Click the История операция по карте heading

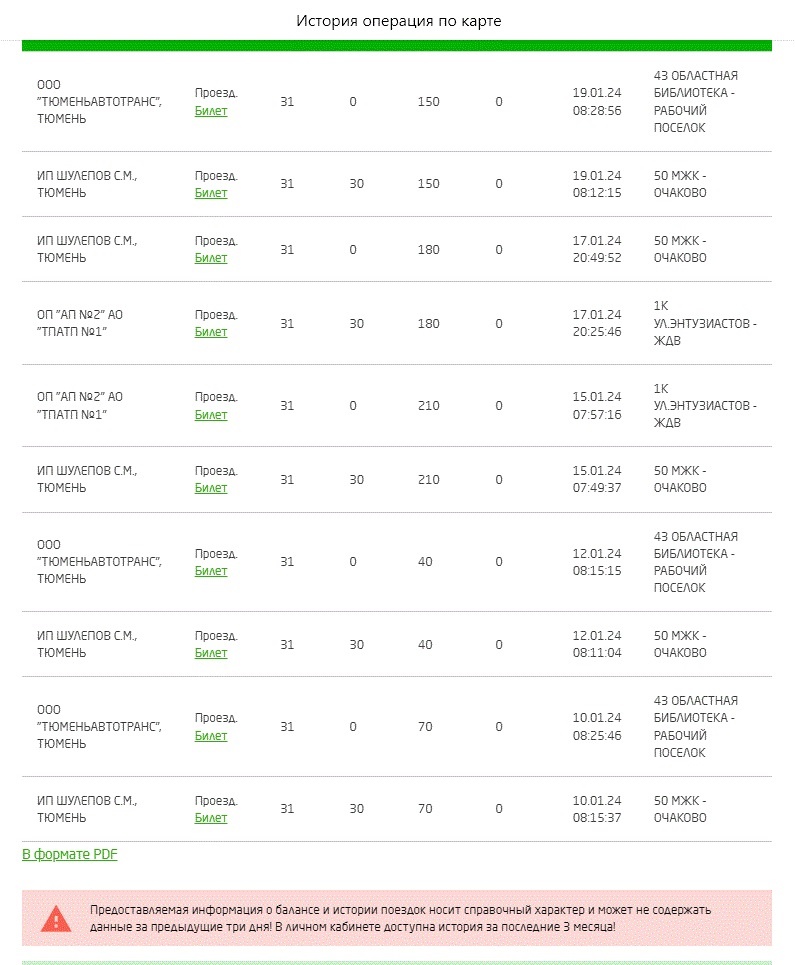click(398, 21)
